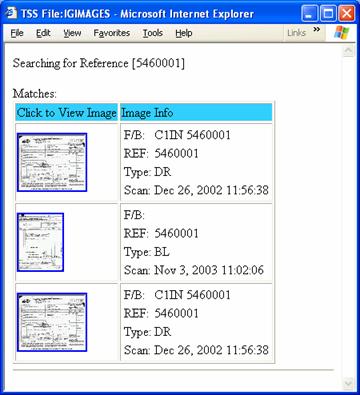
Task: Click the Windows flag logo icon
Action: [342, 33]
